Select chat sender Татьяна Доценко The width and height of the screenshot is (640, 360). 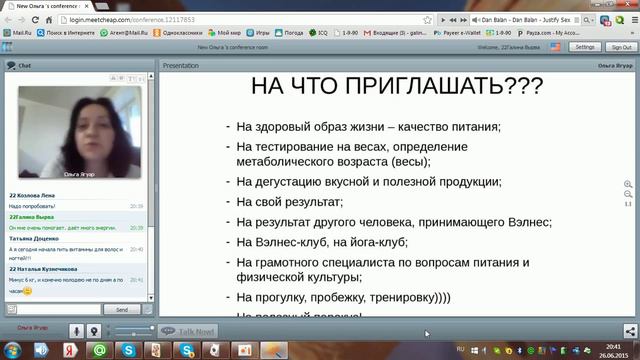click(34, 238)
